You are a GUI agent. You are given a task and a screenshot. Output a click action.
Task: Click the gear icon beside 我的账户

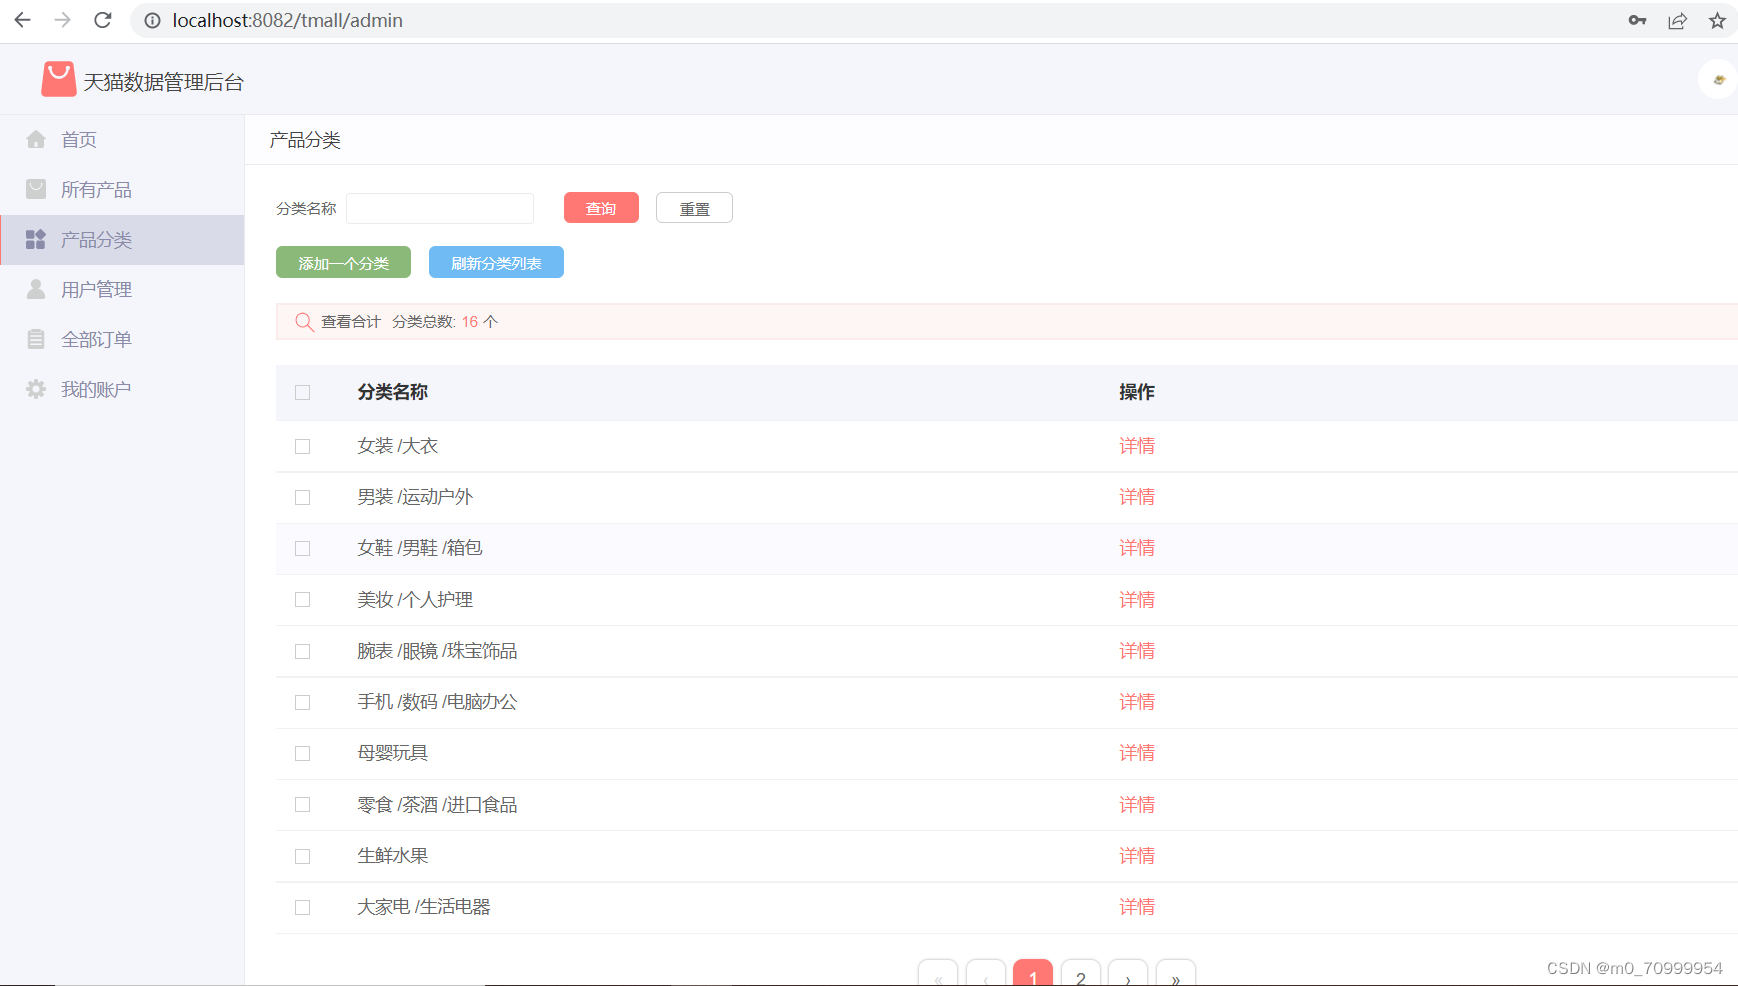tap(36, 389)
